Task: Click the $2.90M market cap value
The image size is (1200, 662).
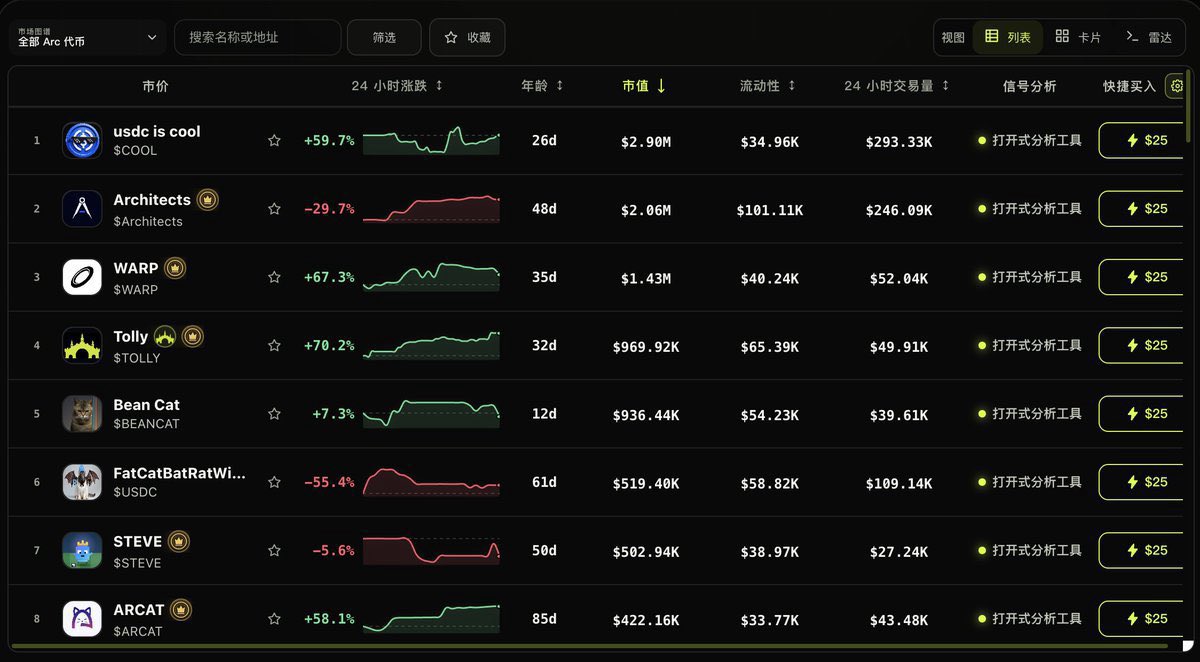Action: pyautogui.click(x=646, y=142)
